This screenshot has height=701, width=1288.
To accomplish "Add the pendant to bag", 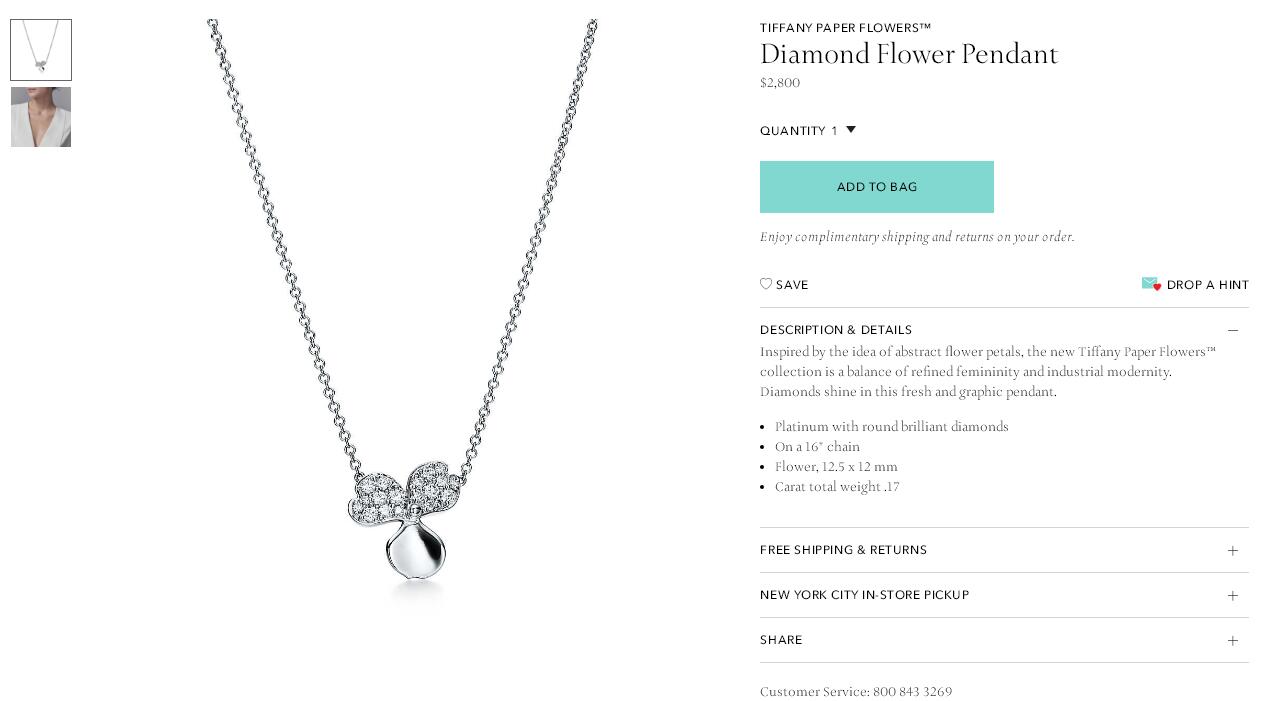I will coord(877,187).
